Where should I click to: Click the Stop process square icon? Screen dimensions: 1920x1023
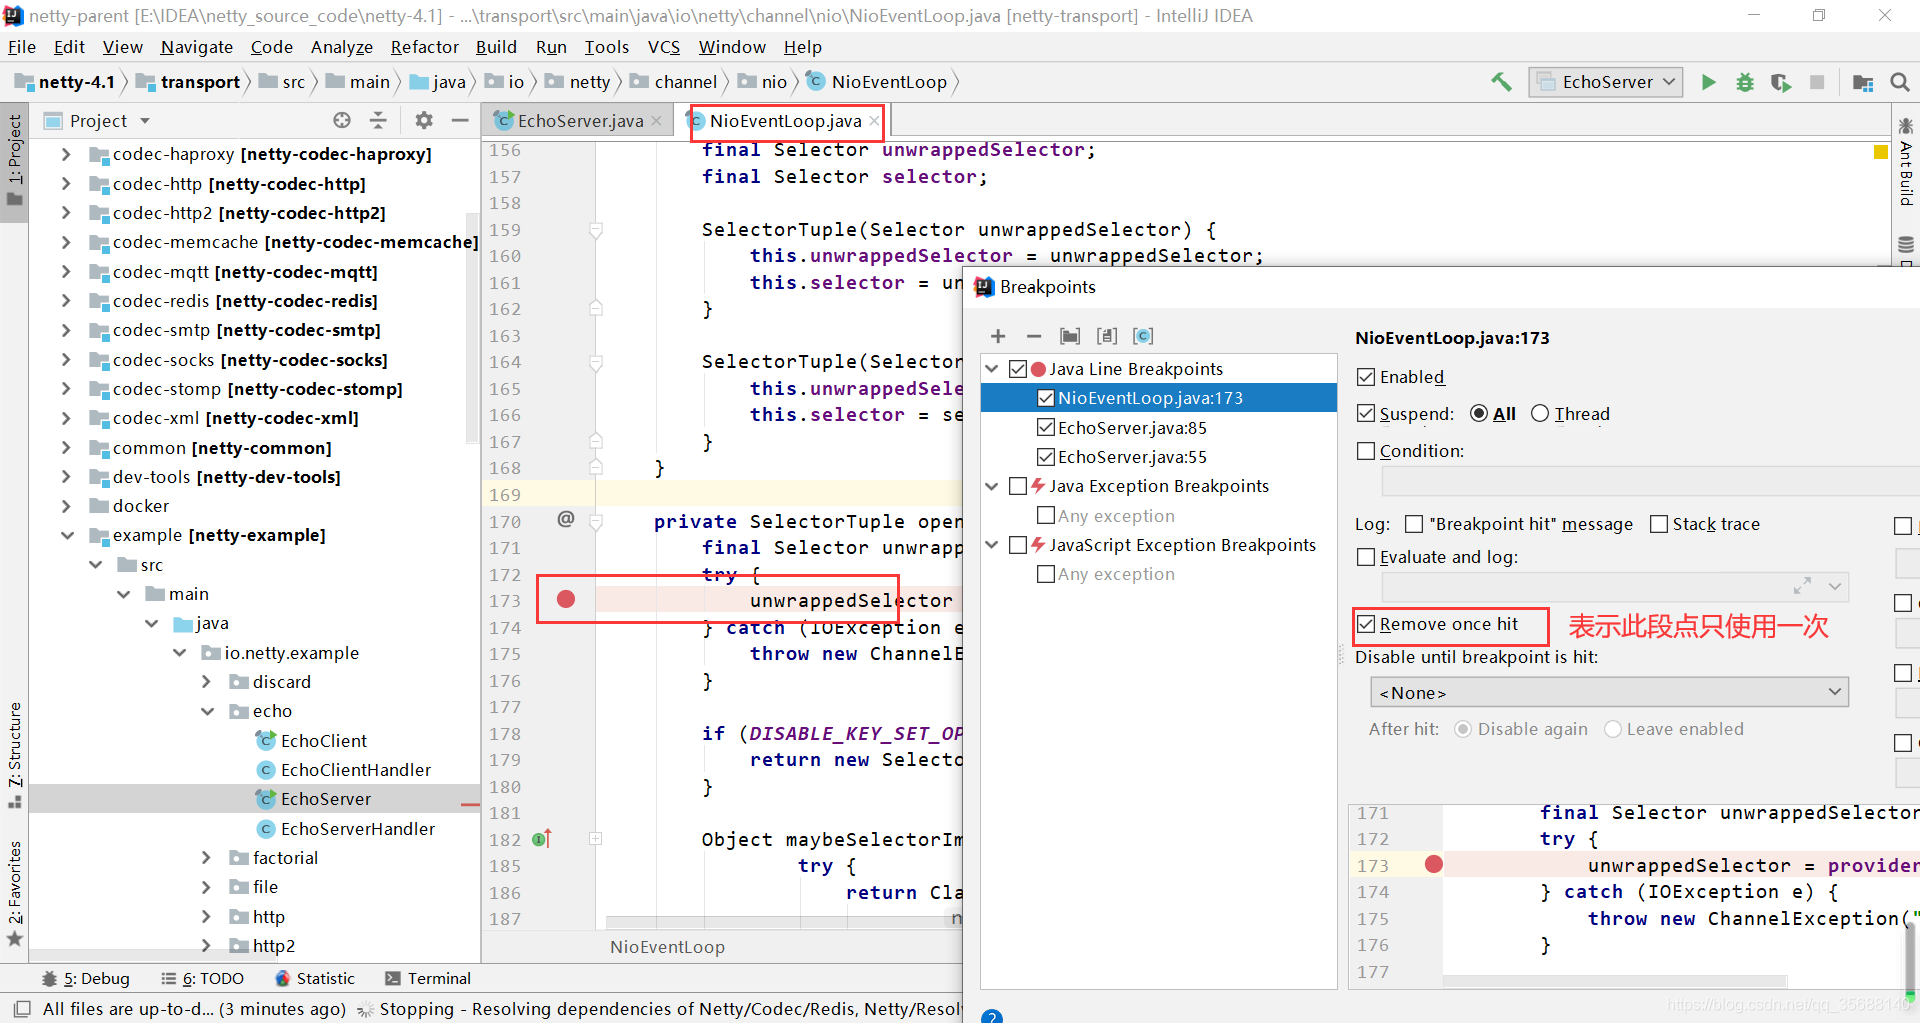1817,82
